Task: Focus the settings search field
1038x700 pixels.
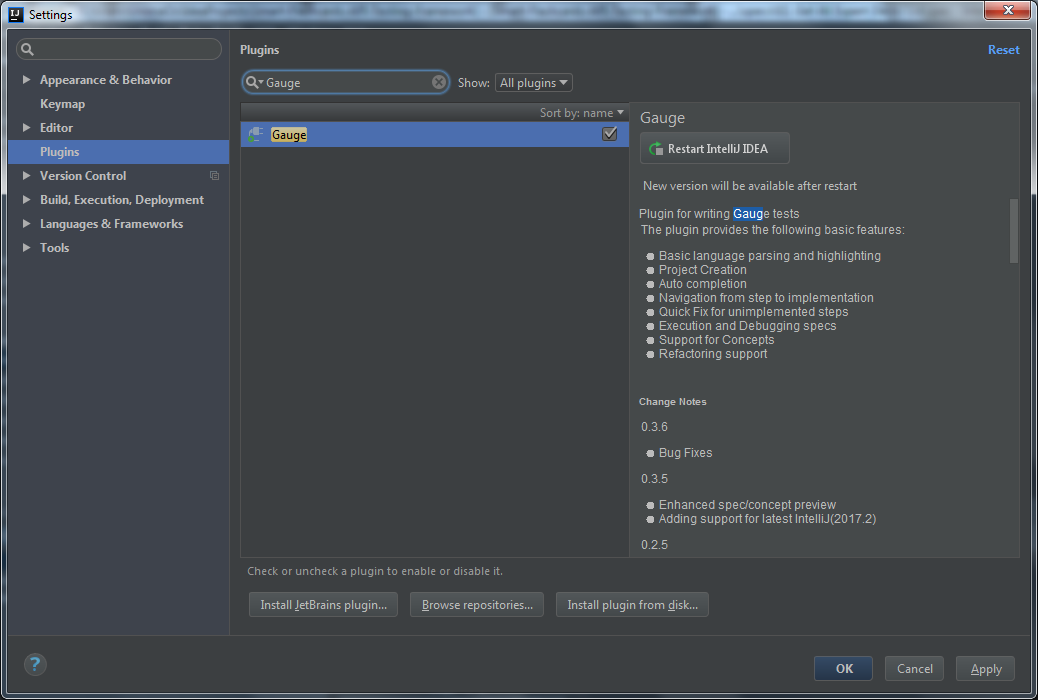Action: 119,49
